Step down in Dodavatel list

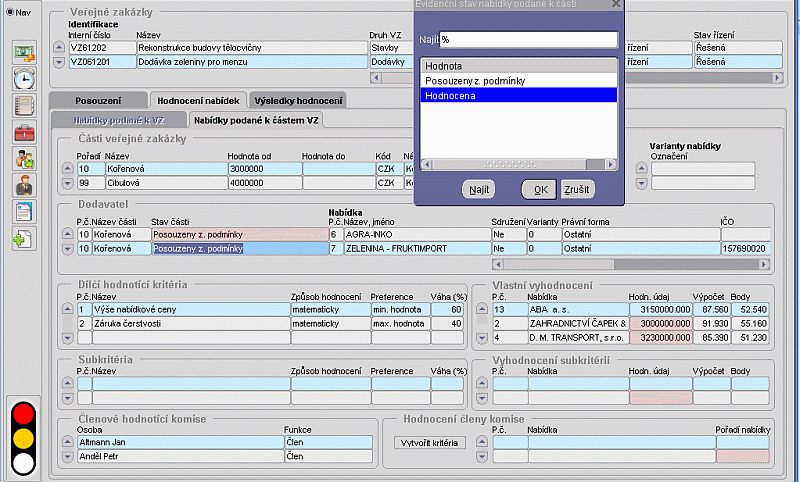point(67,249)
